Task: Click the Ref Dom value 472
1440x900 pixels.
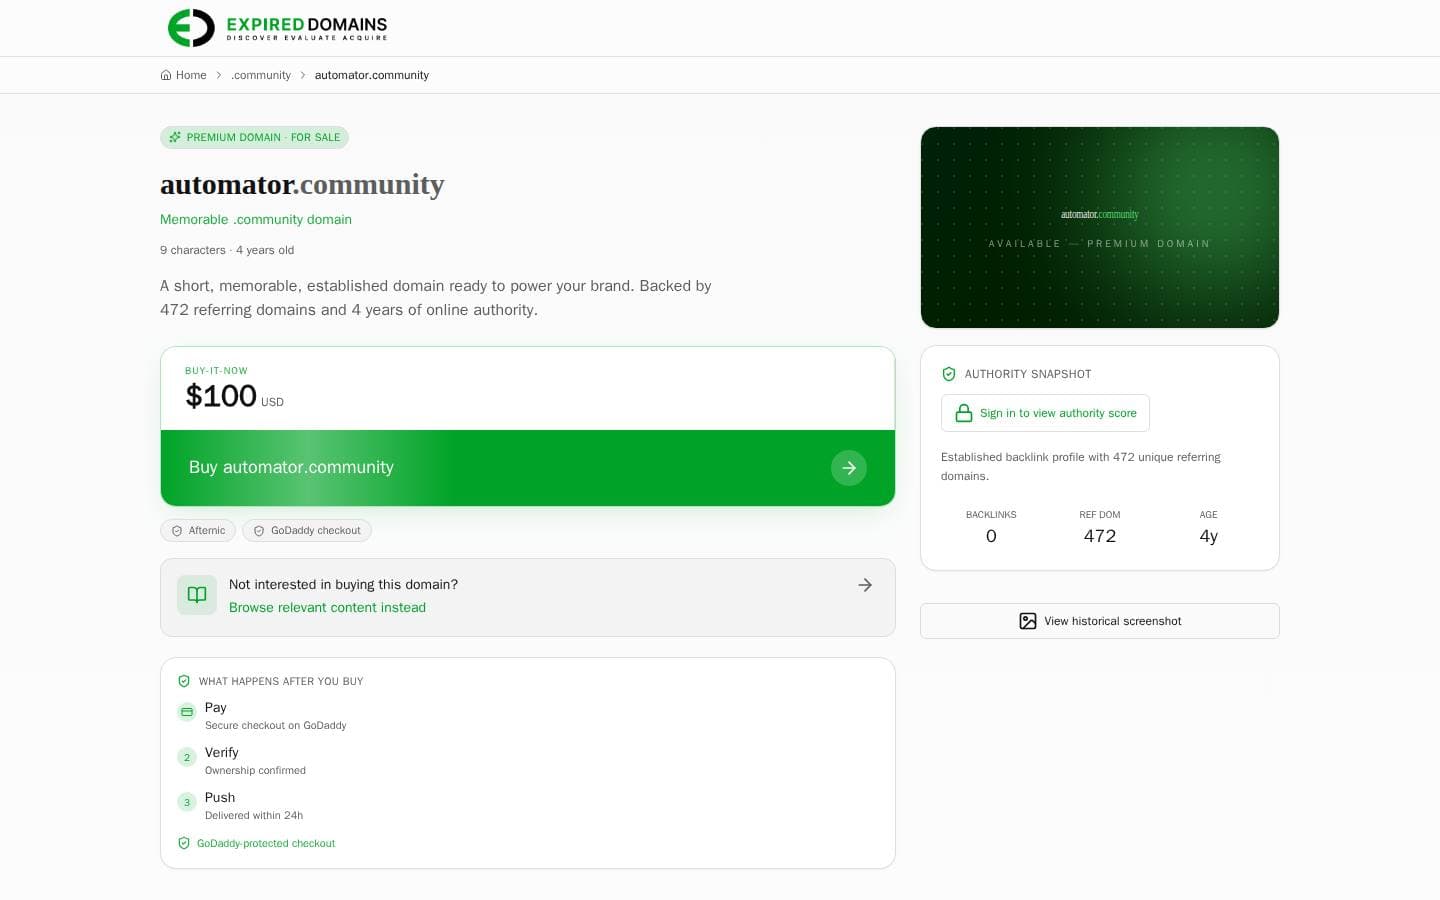Action: (1100, 536)
